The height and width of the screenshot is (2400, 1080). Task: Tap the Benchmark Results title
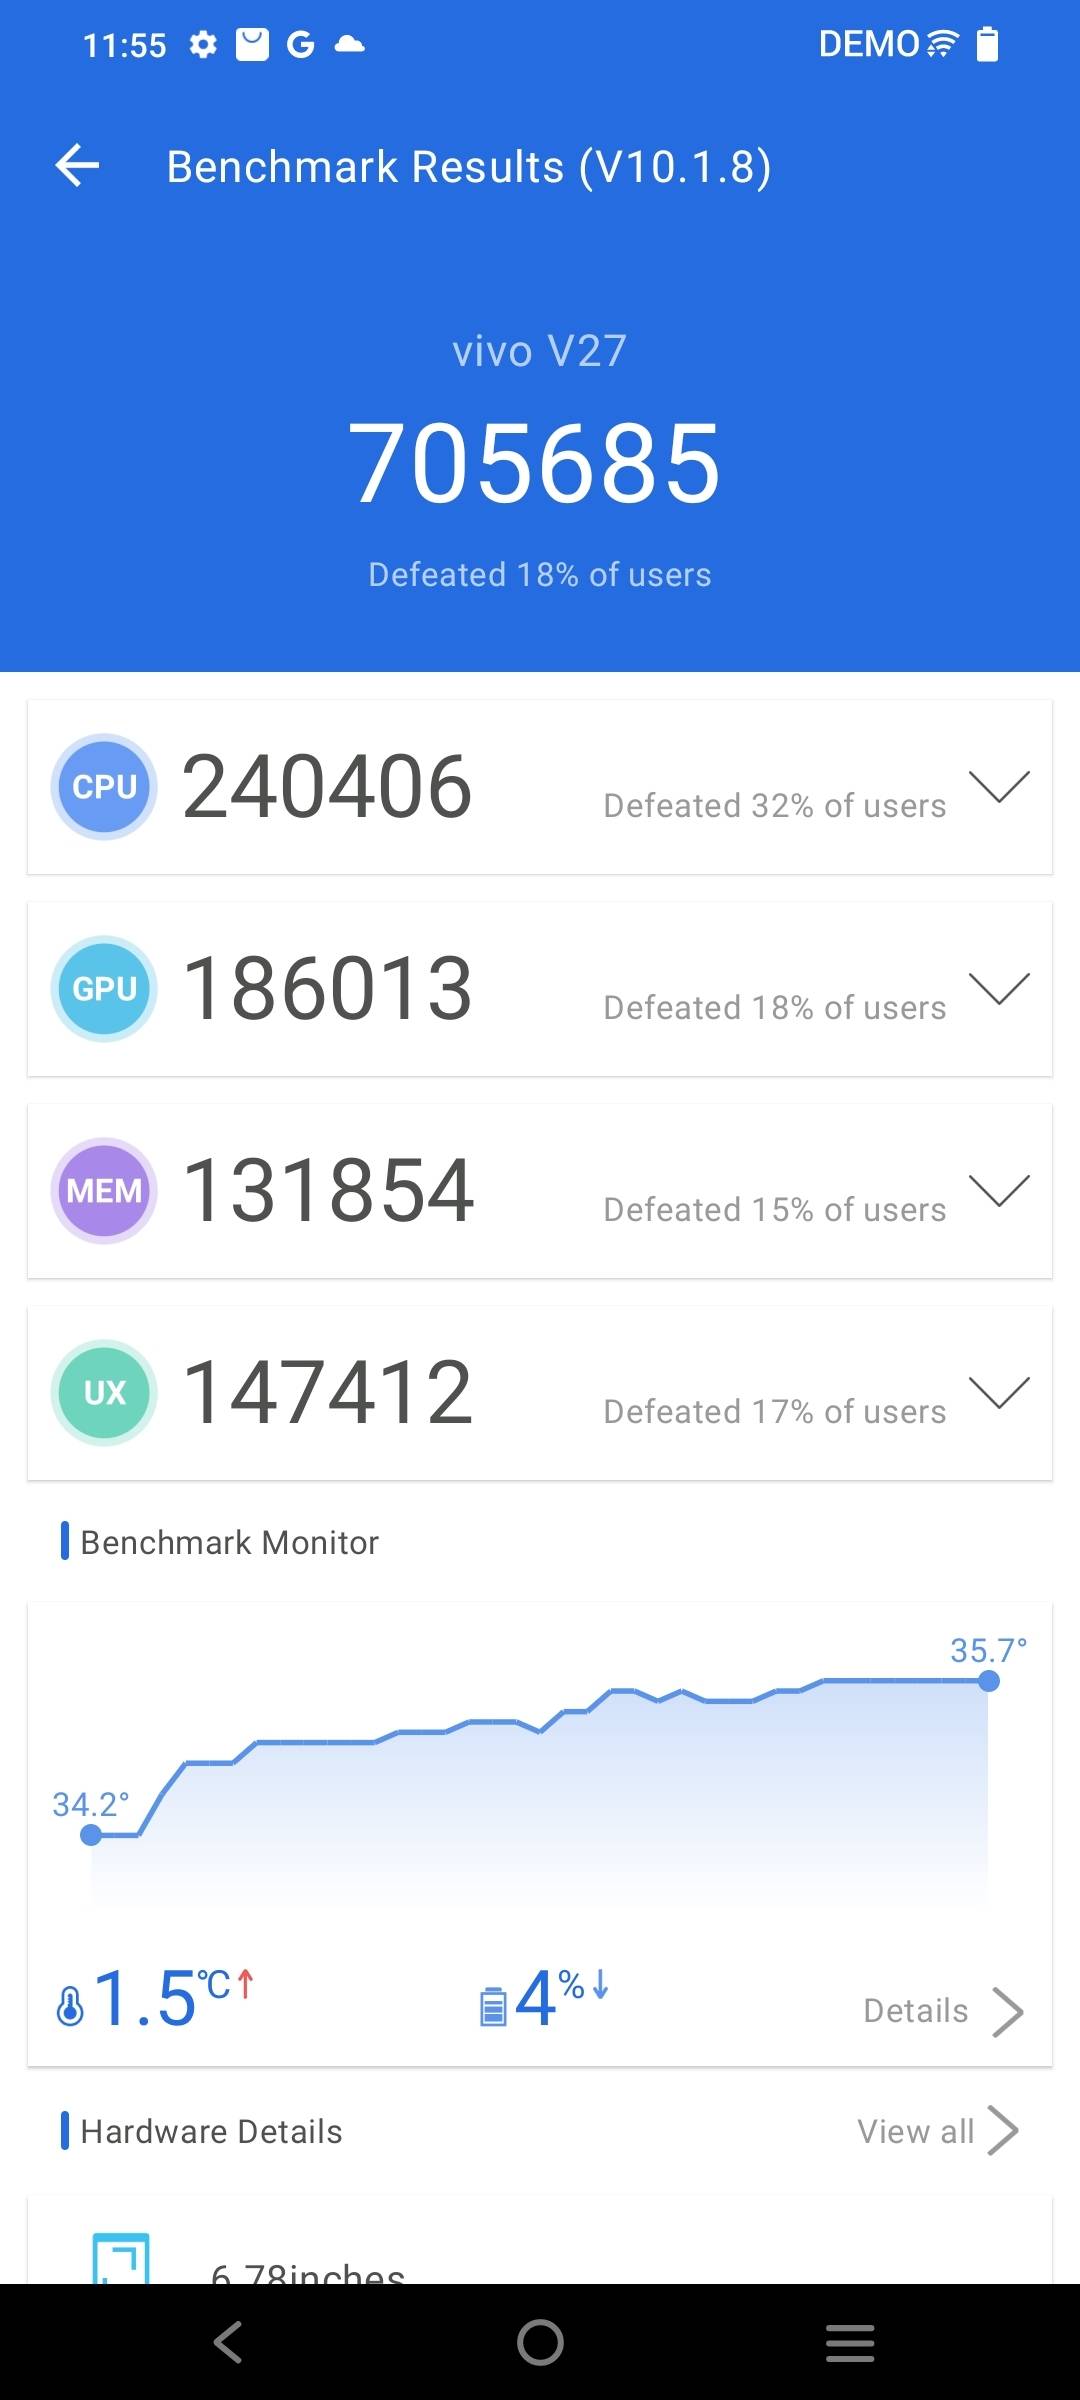[x=468, y=167]
